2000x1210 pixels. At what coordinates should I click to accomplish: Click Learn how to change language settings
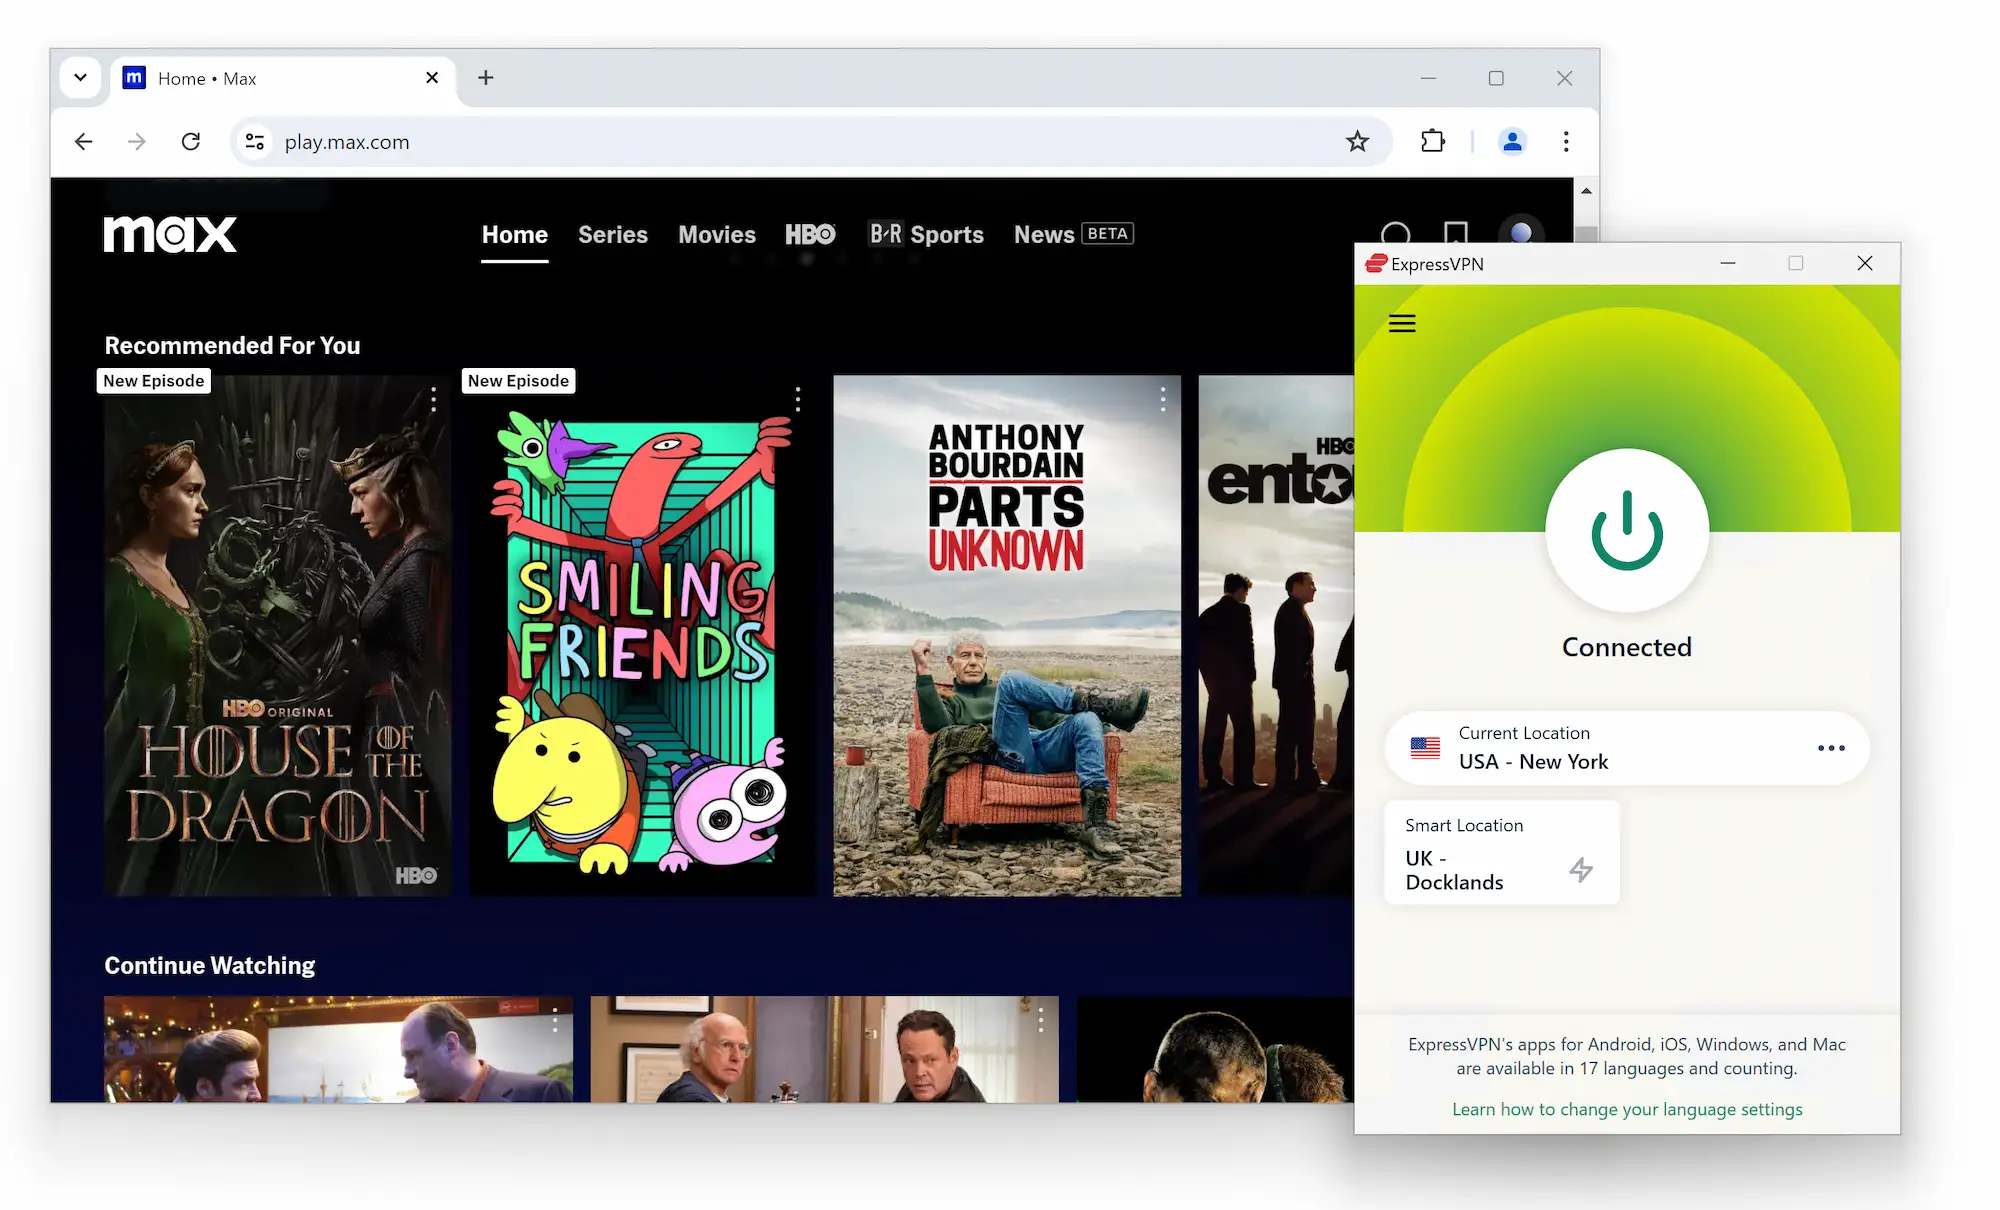pyautogui.click(x=1626, y=1107)
